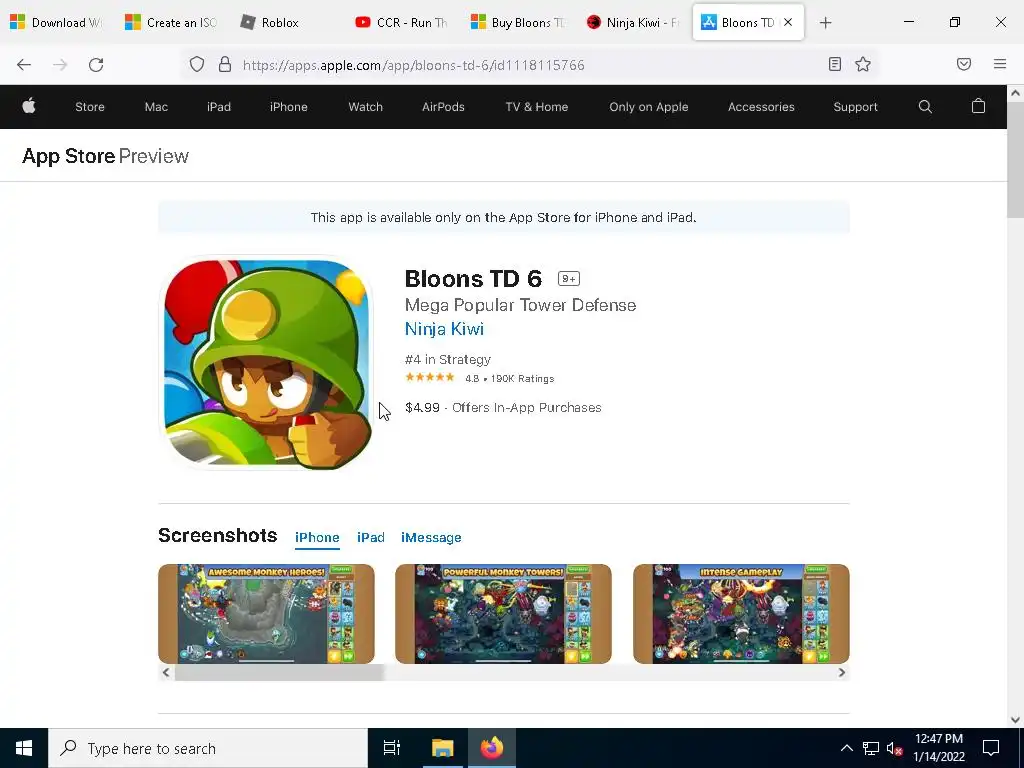Open the Intense Gameplay screenshot
This screenshot has height=768, width=1024.
(x=741, y=614)
